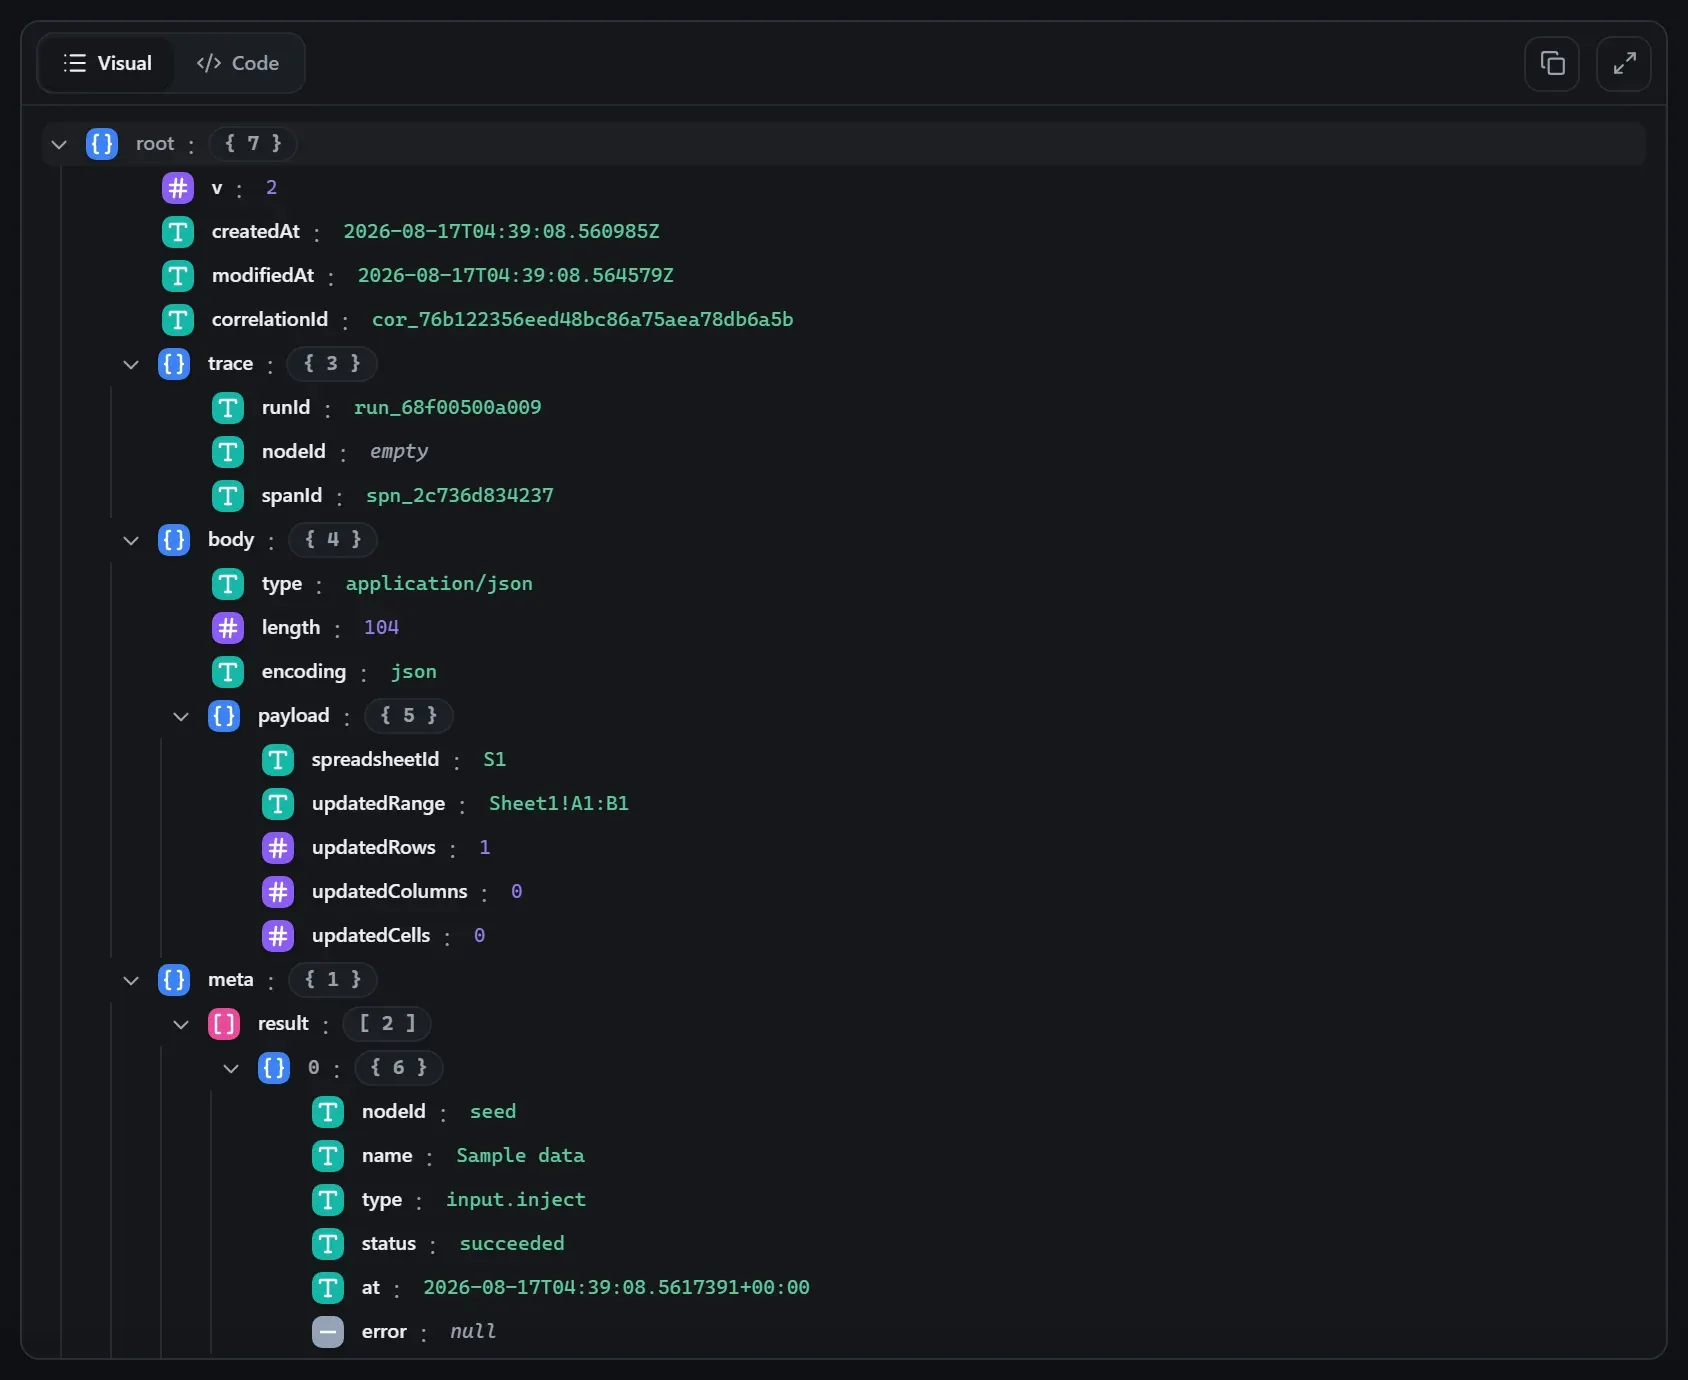Image resolution: width=1688 pixels, height=1380 pixels.
Task: Click the text icon beside spreadsheetId
Action: click(278, 760)
